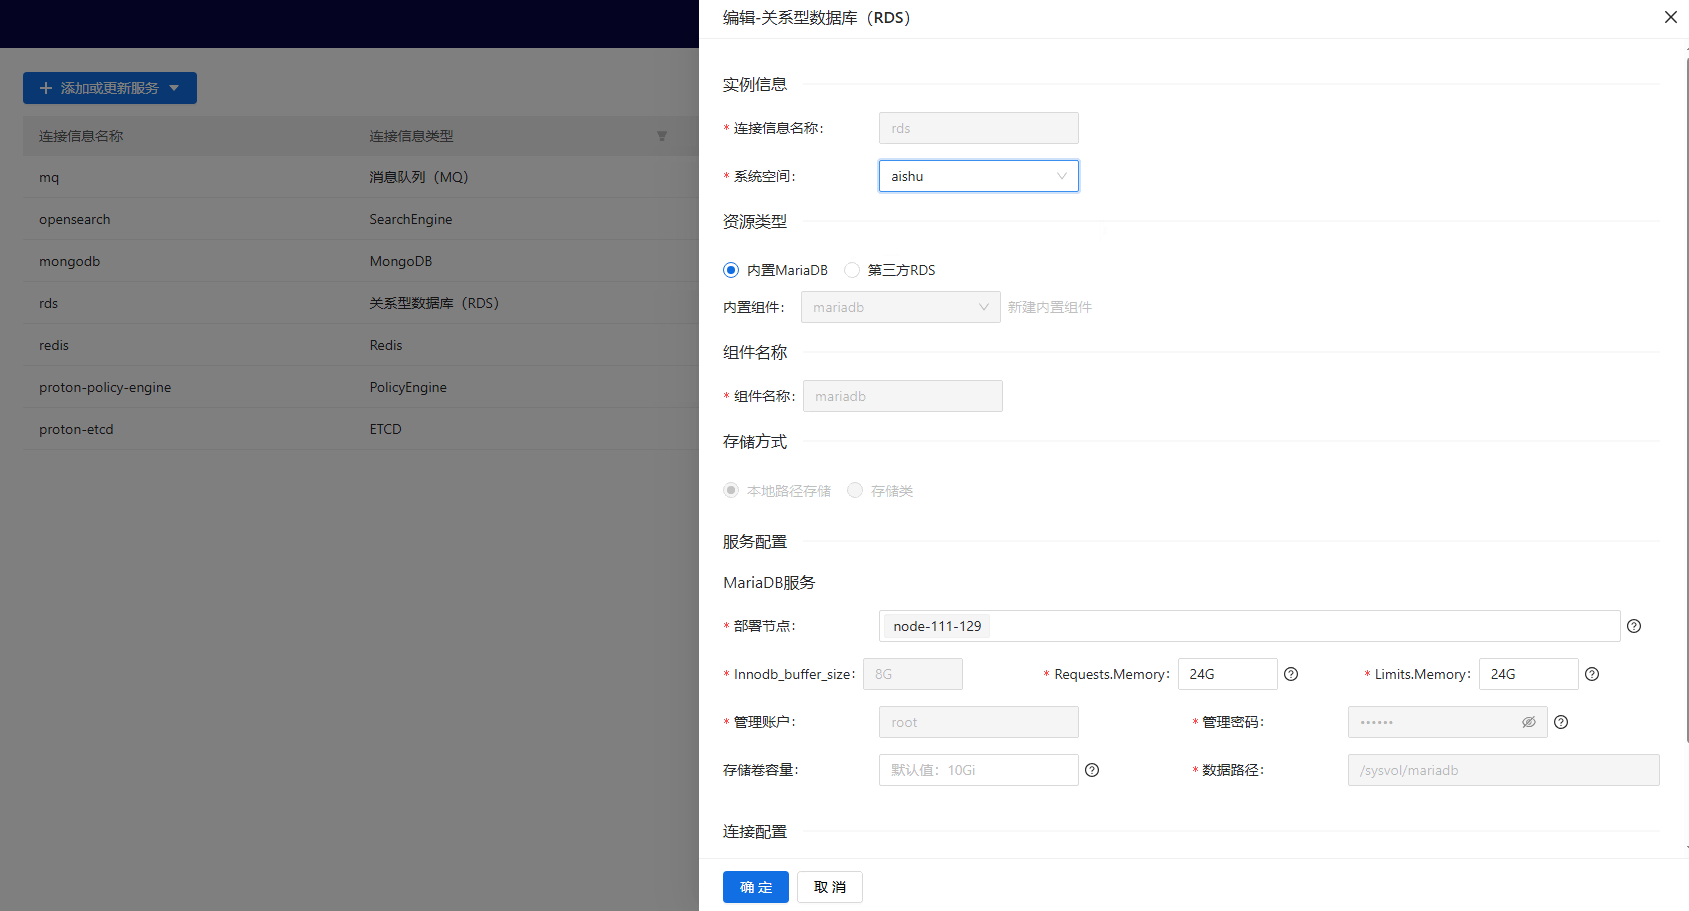Click PolicyEngine type cell
The height and width of the screenshot is (911, 1689).
[408, 387]
